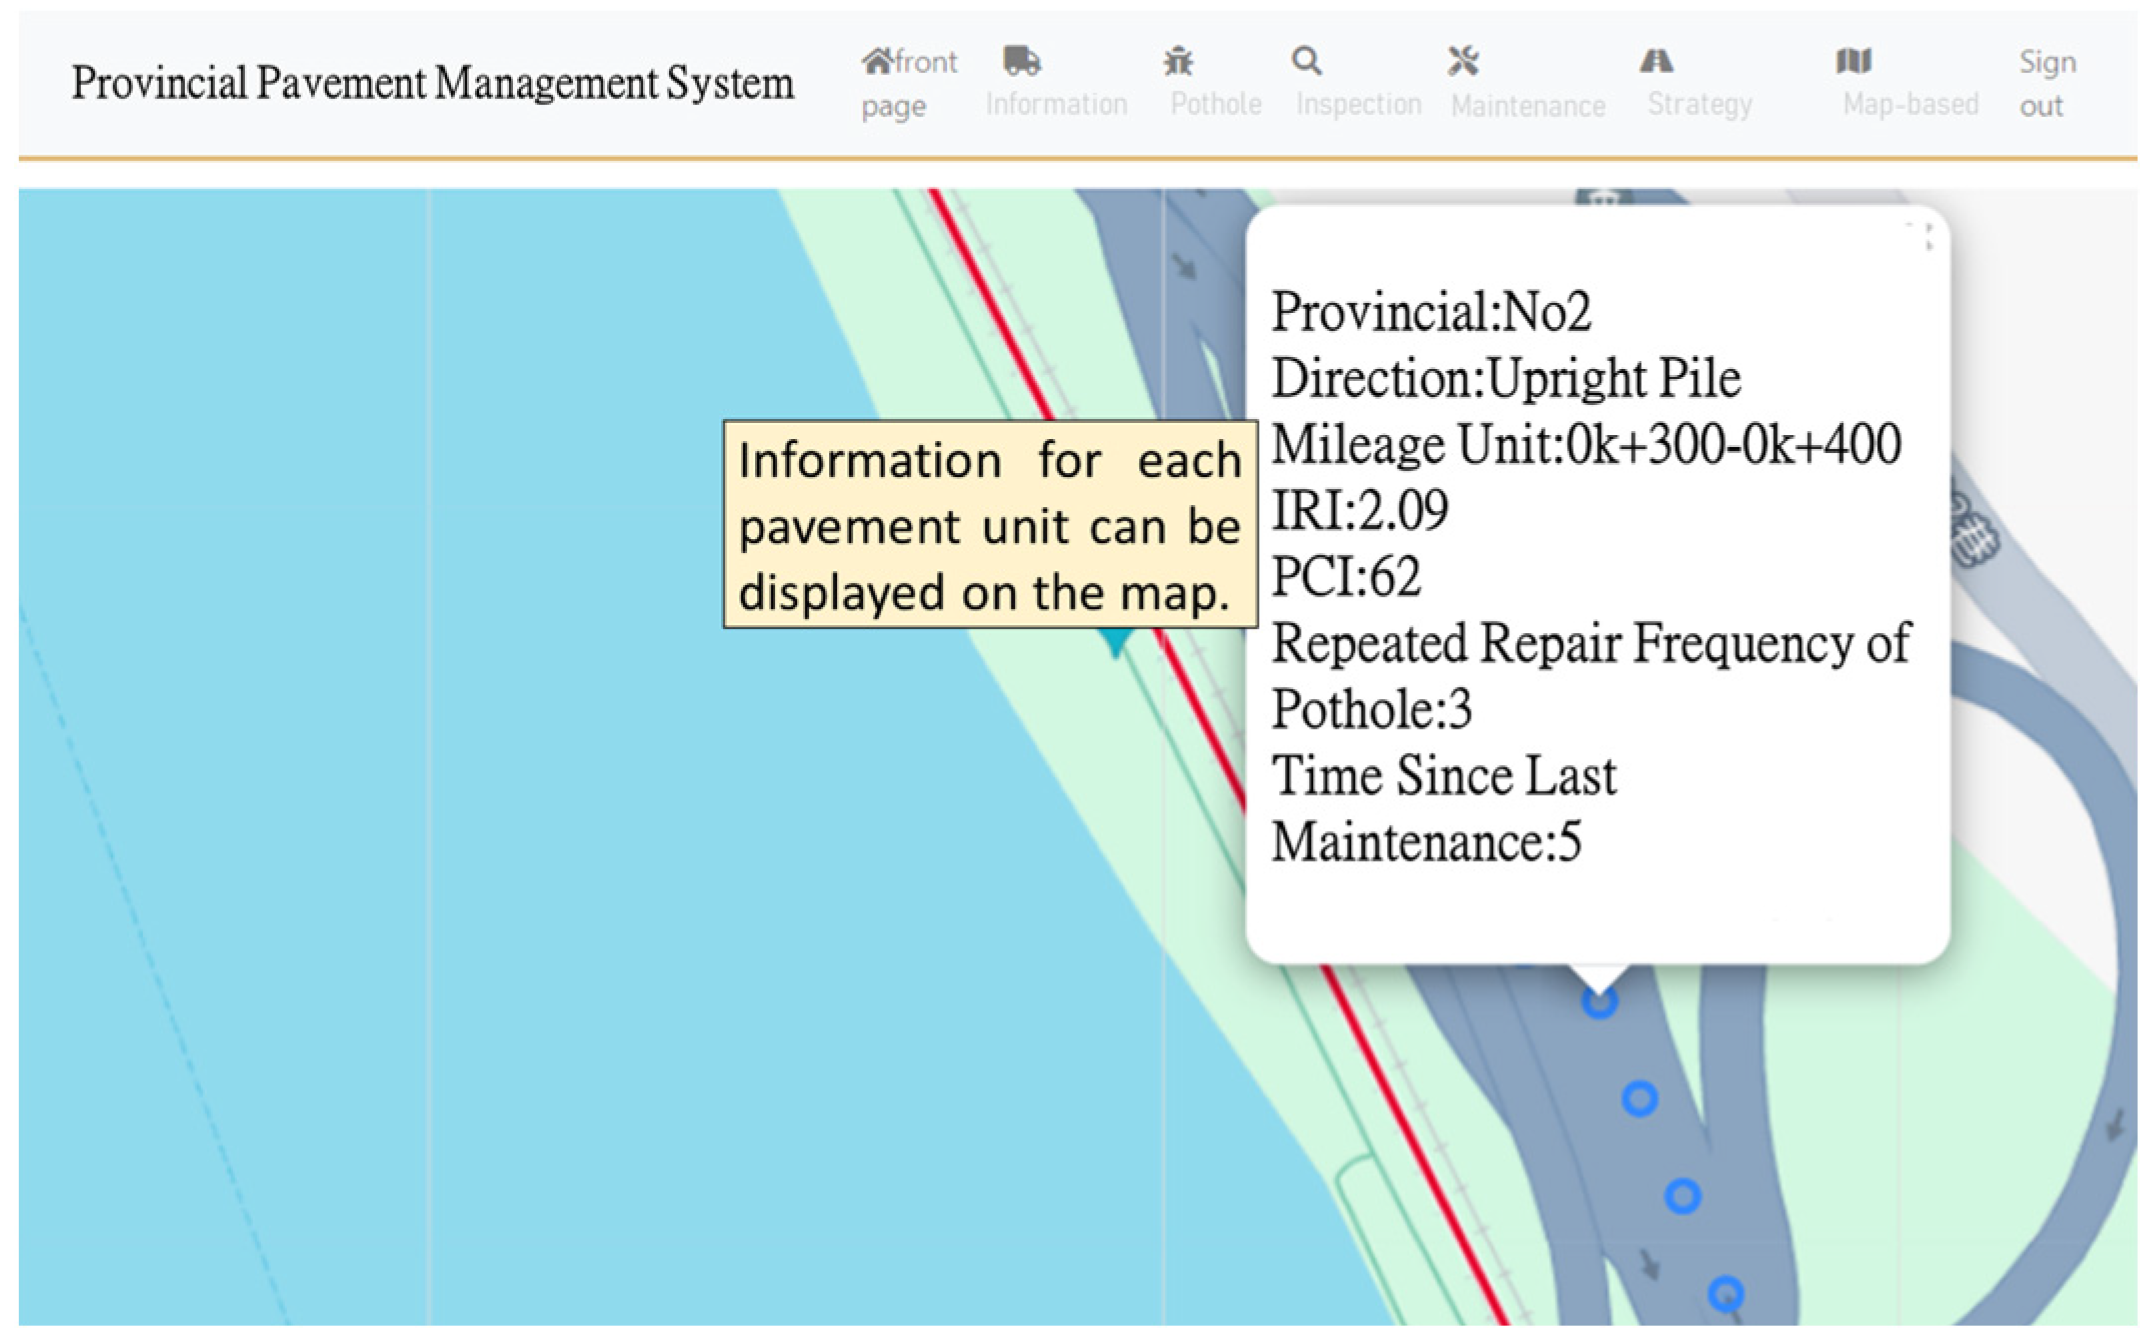Click the road icon above Strategy
2151x1339 pixels.
click(1656, 61)
